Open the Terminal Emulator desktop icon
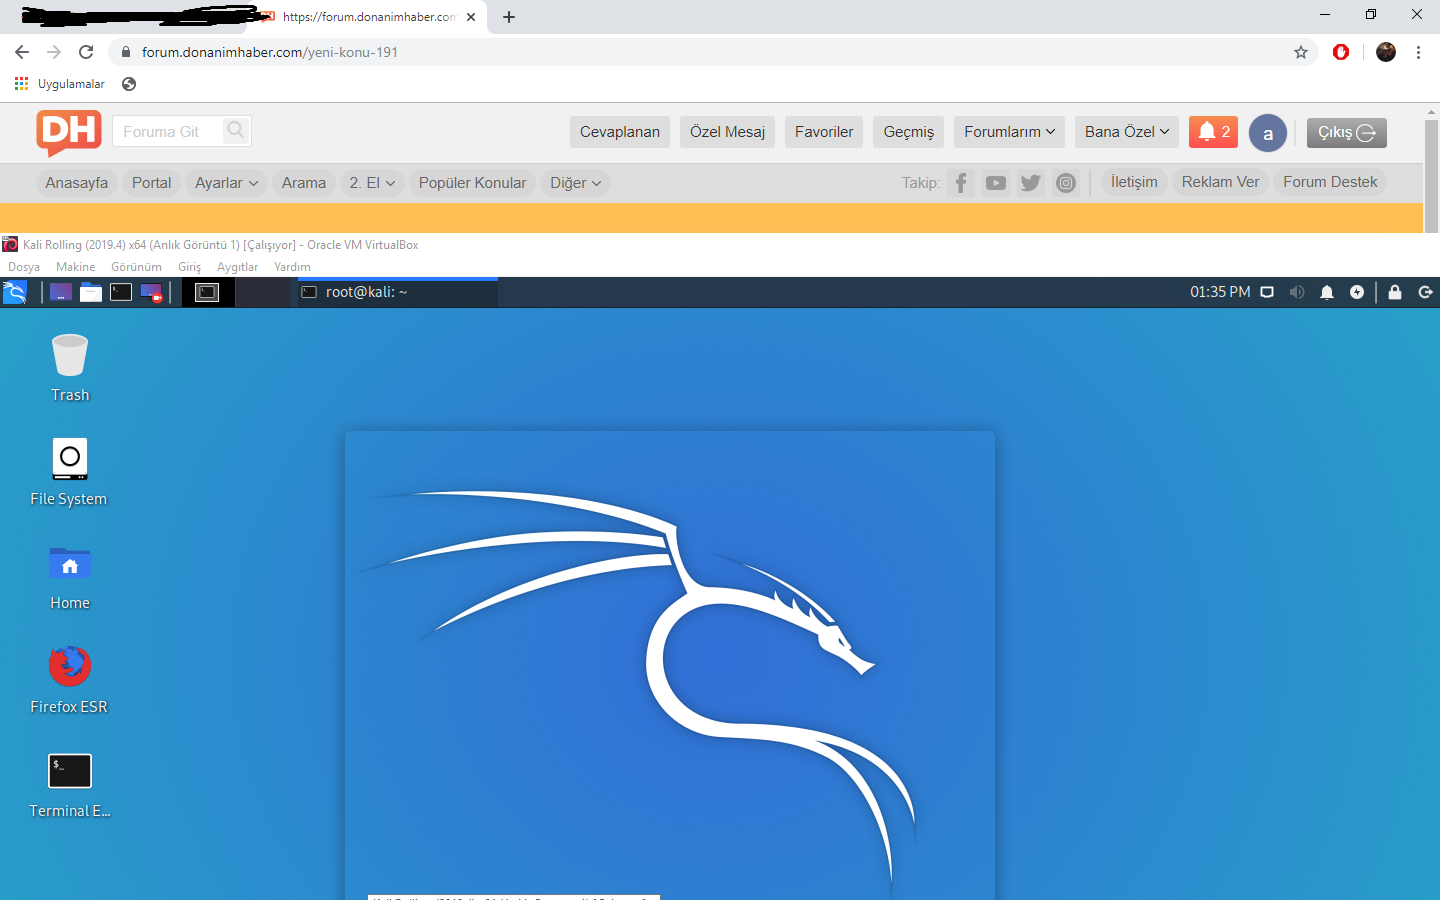The image size is (1440, 900). click(x=70, y=785)
